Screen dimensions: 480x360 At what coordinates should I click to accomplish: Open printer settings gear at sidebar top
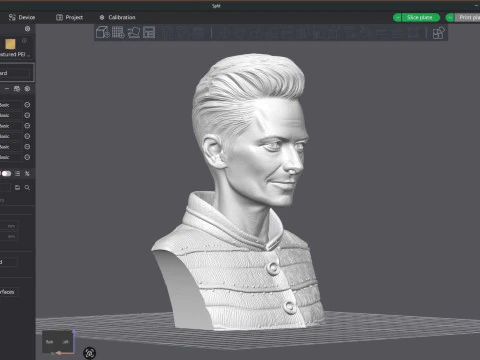click(27, 29)
